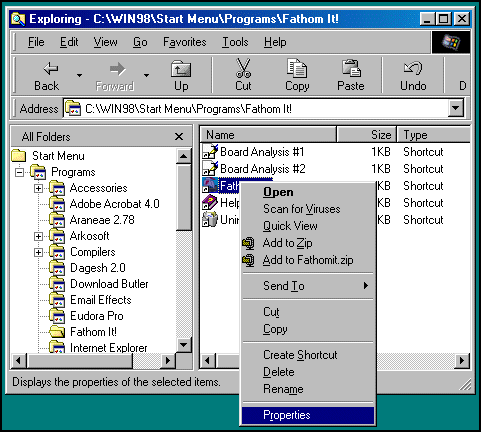Click the Download Butler folder icon
The height and width of the screenshot is (432, 481).
click(x=57, y=284)
